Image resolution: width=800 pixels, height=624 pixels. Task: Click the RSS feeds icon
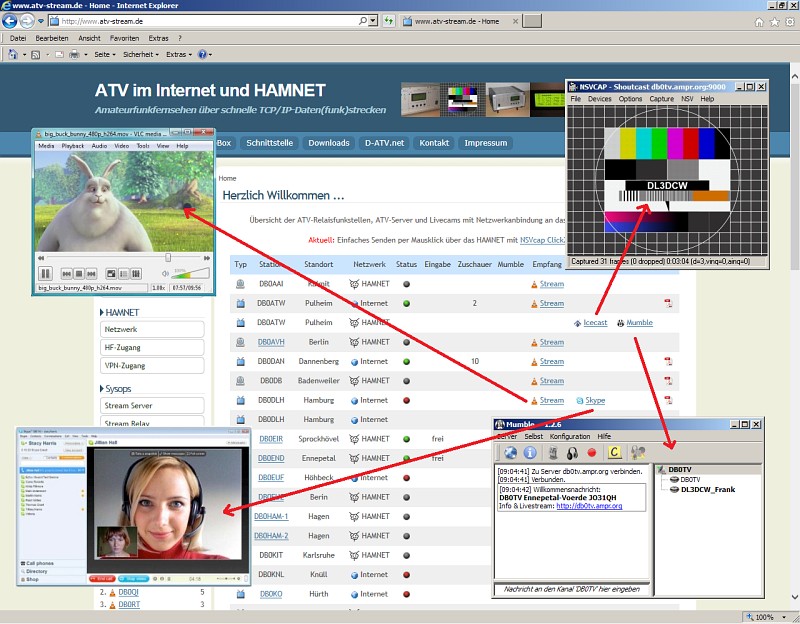36,55
